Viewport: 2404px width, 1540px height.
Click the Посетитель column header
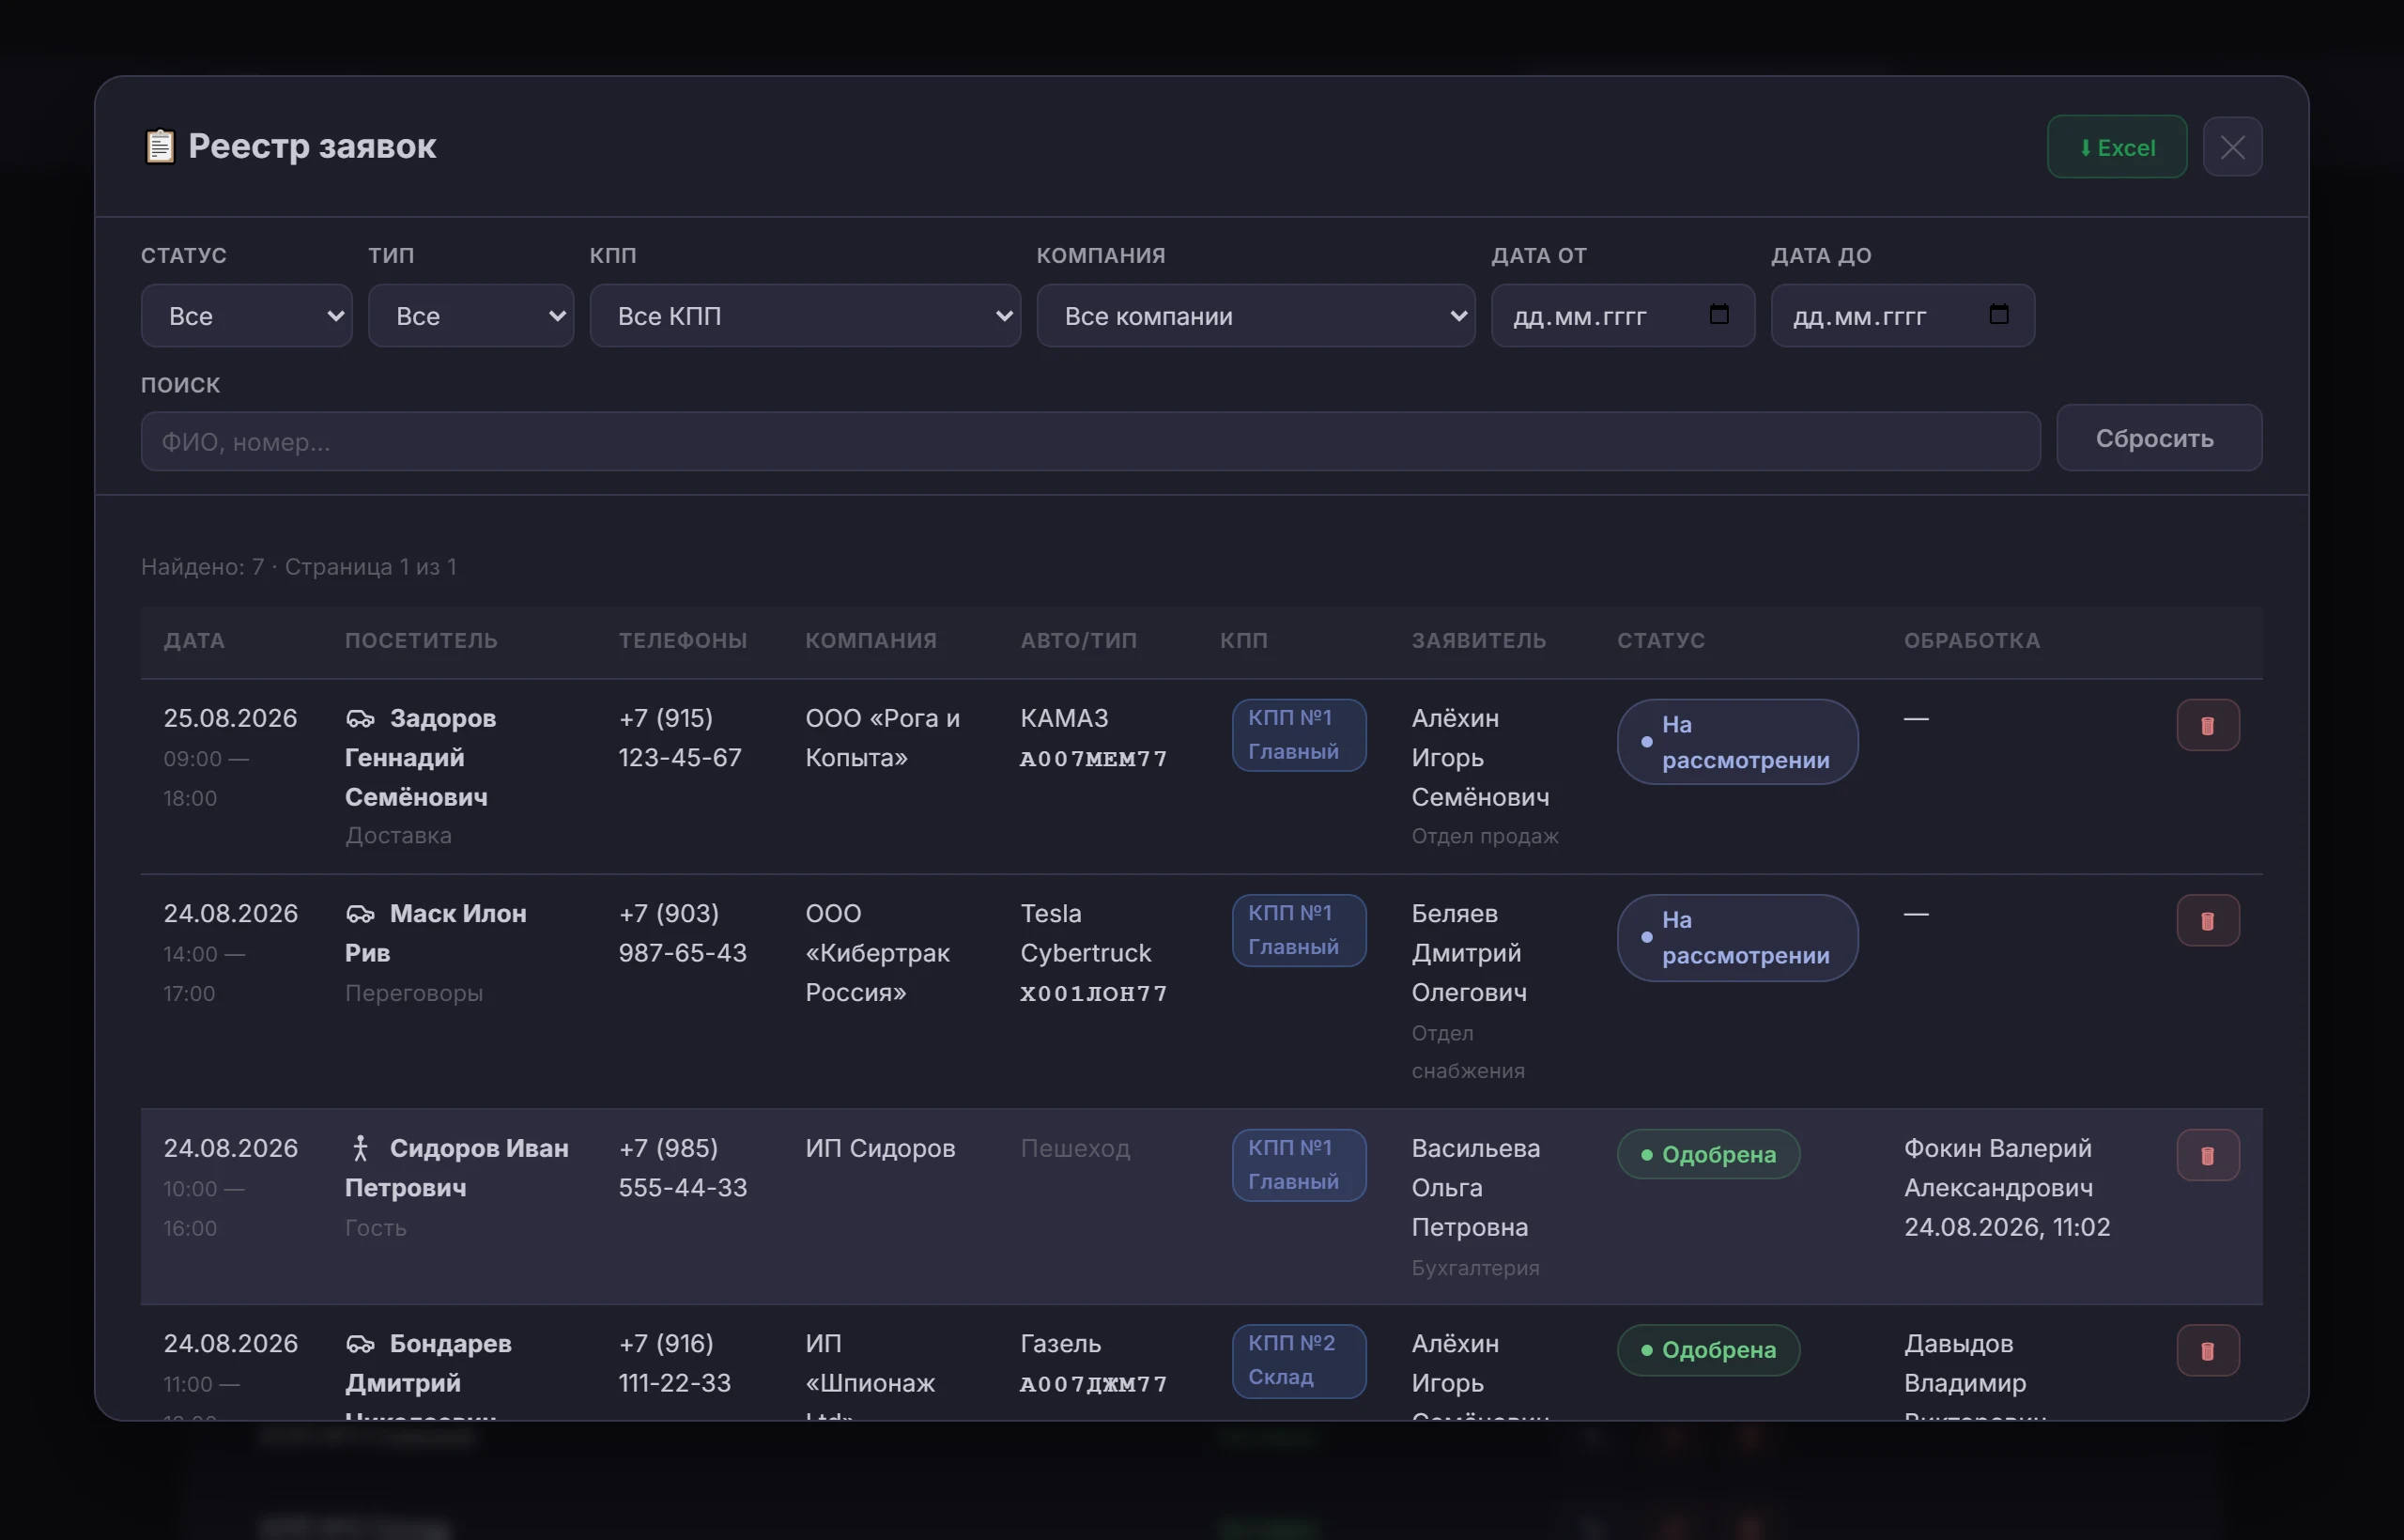(x=421, y=640)
